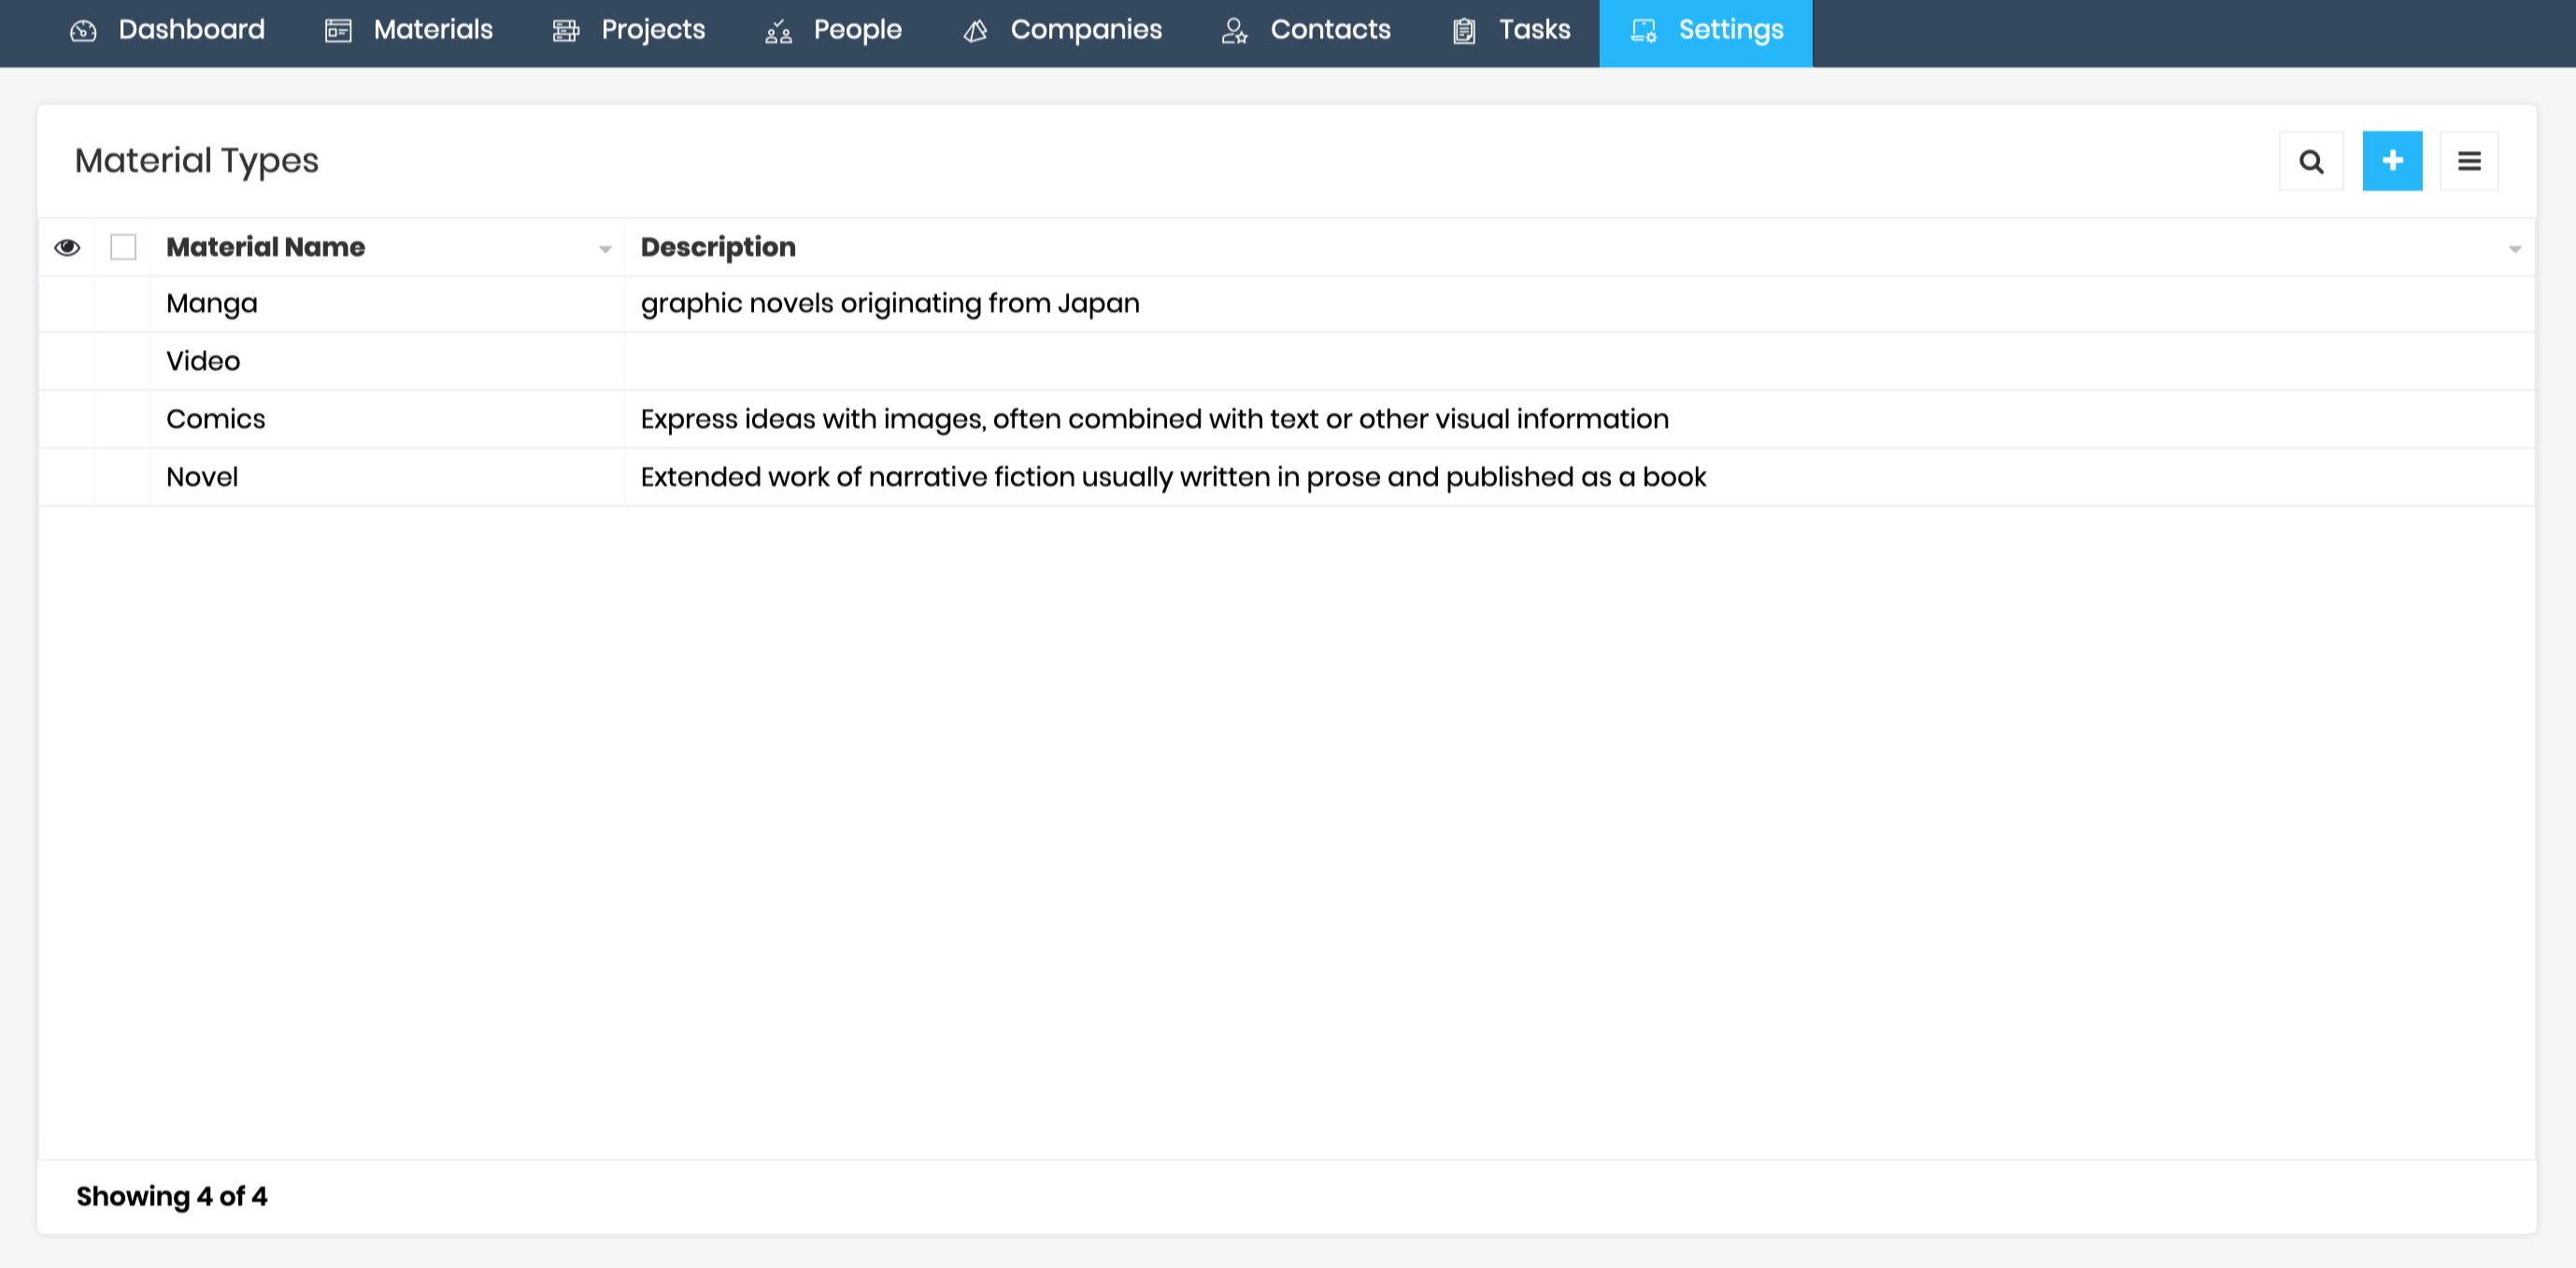
Task: Click the People nav icon
Action: 778,32
